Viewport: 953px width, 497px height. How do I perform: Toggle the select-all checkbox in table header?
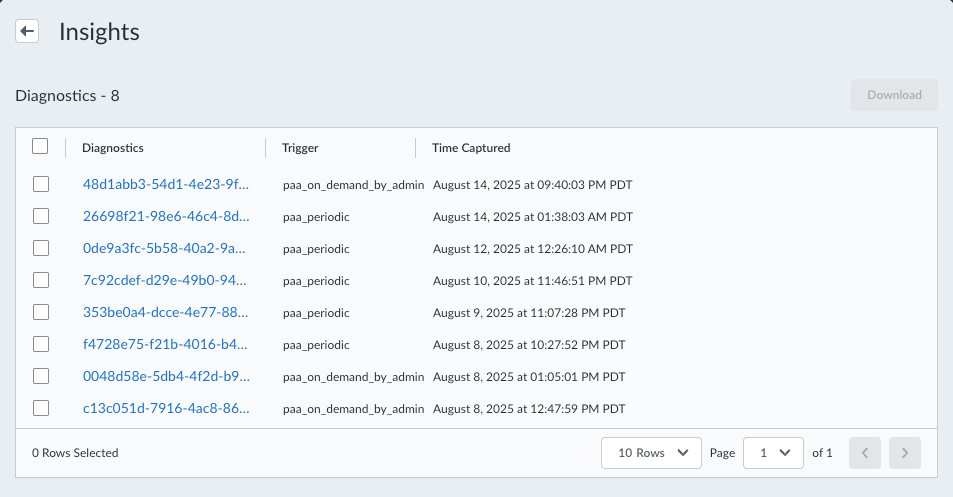pyautogui.click(x=40, y=147)
